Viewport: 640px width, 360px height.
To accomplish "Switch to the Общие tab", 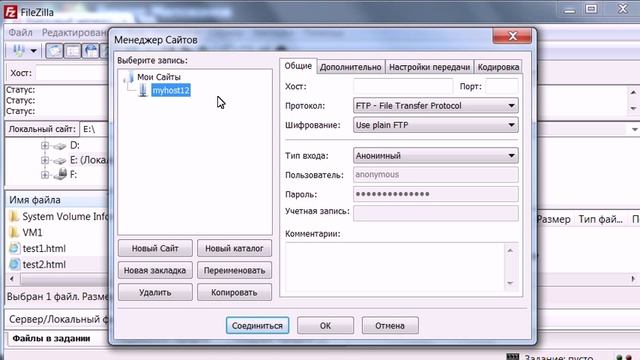I will coord(298,66).
